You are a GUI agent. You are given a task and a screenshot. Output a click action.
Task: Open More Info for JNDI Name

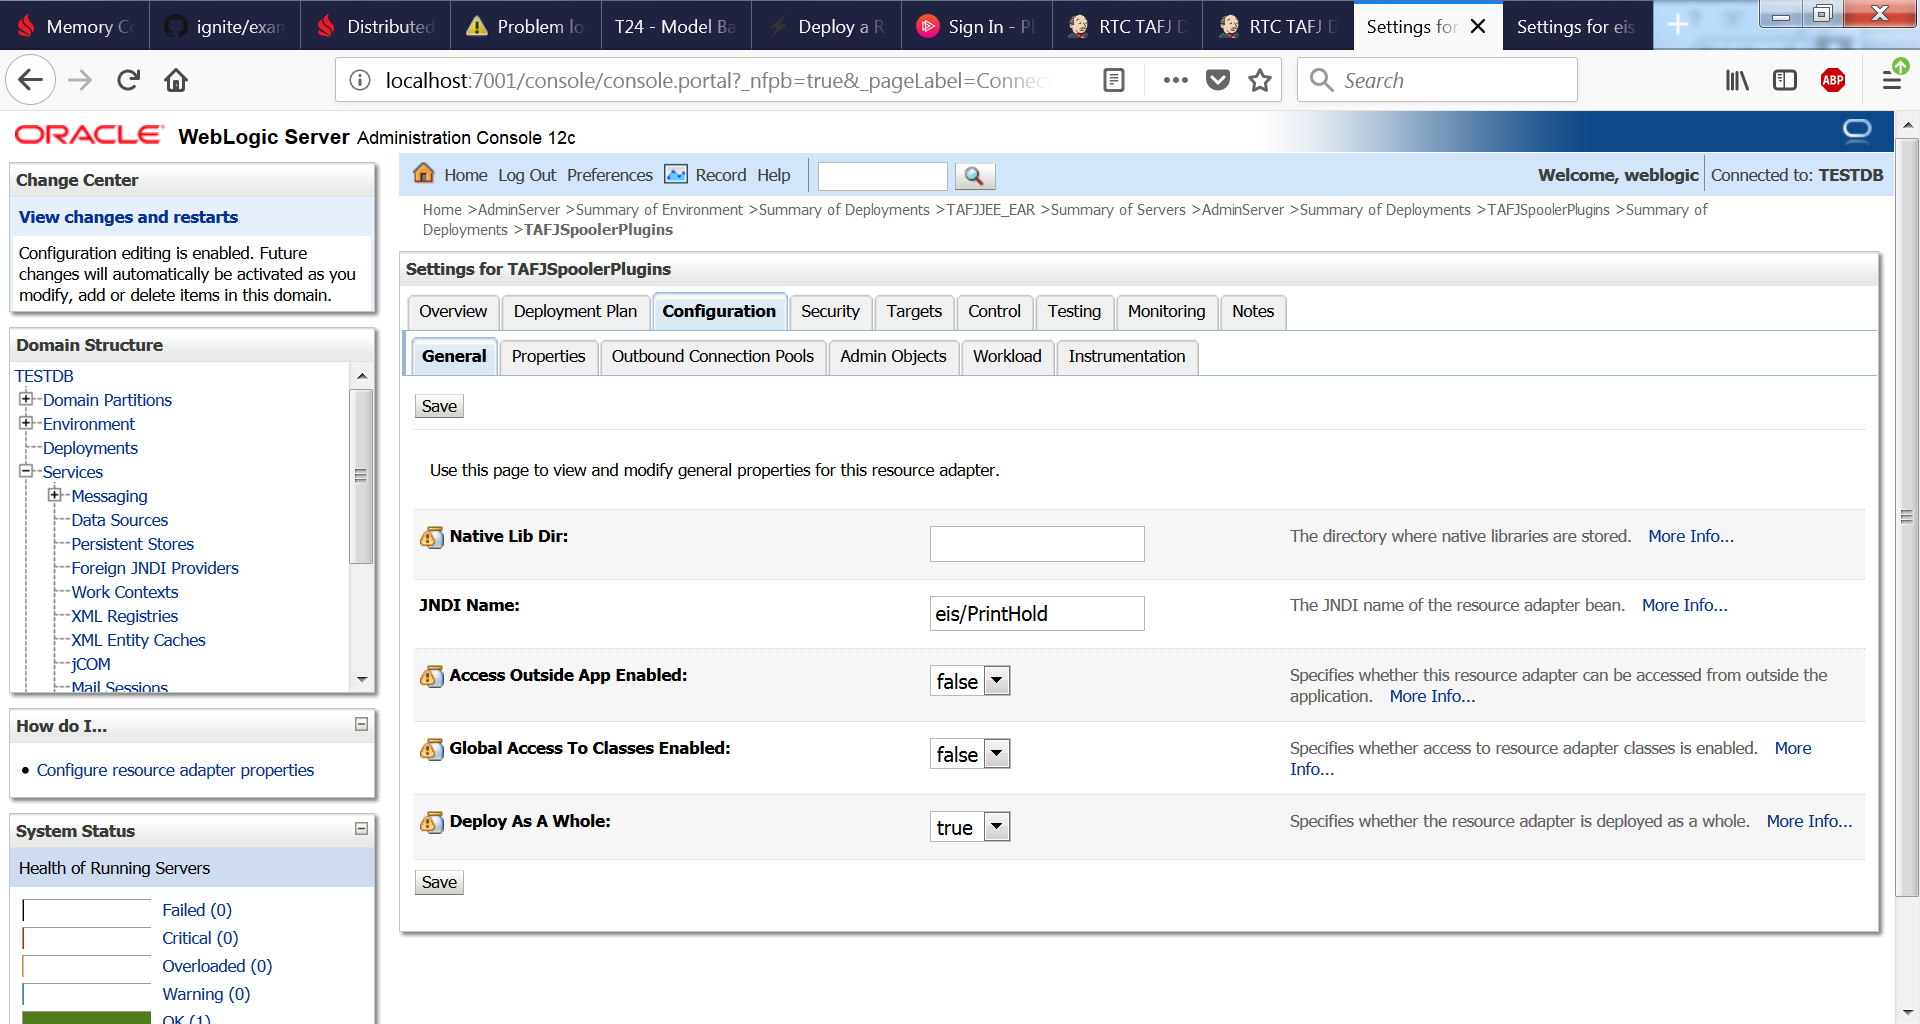[x=1684, y=605]
